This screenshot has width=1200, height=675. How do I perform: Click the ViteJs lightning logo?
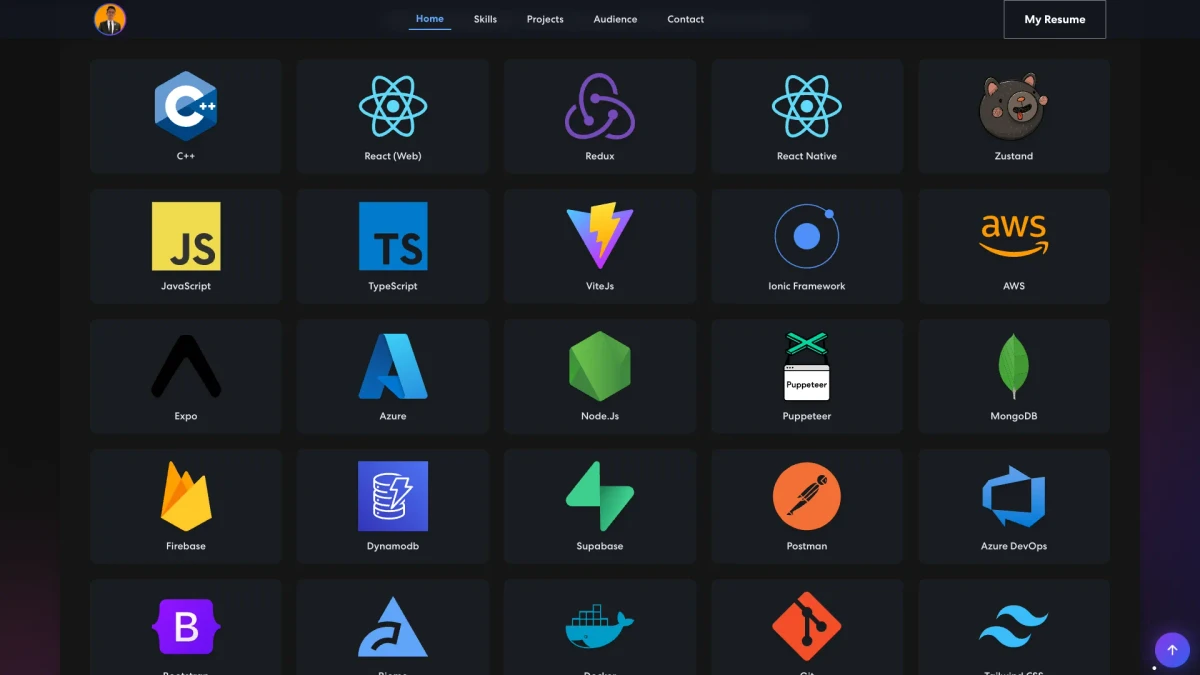click(x=600, y=236)
